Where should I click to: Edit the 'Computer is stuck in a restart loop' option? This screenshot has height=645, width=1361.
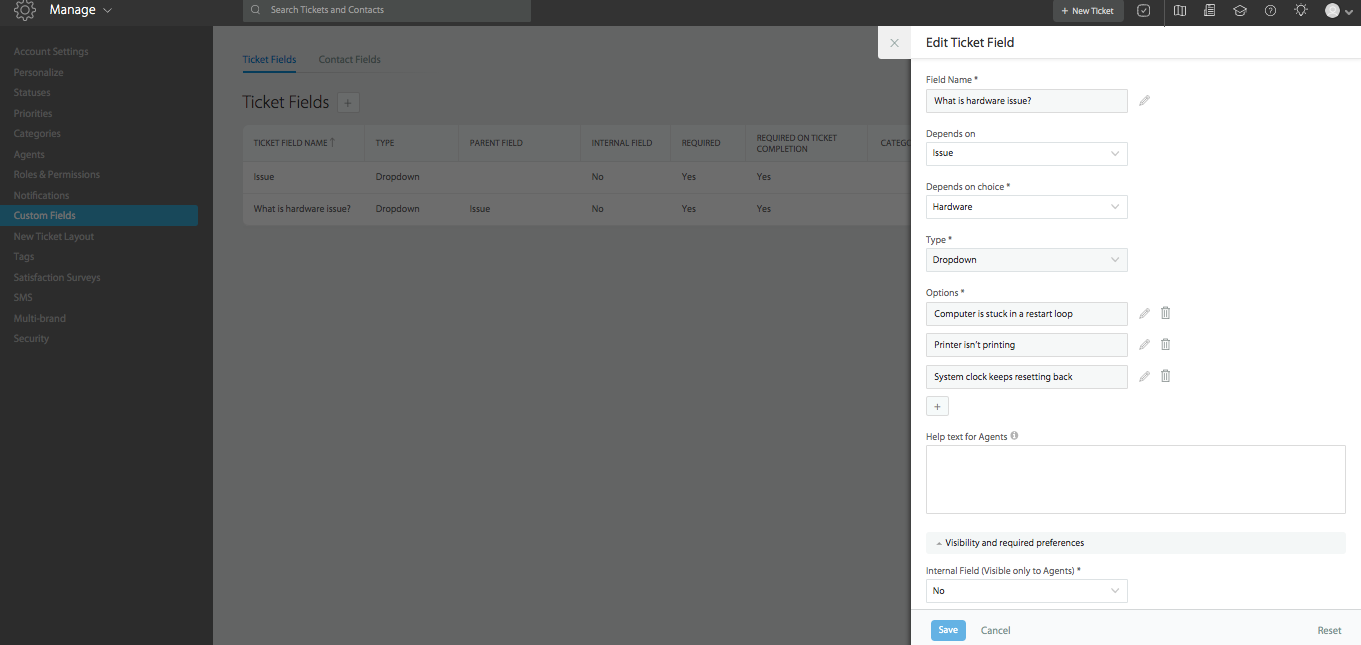coord(1145,314)
